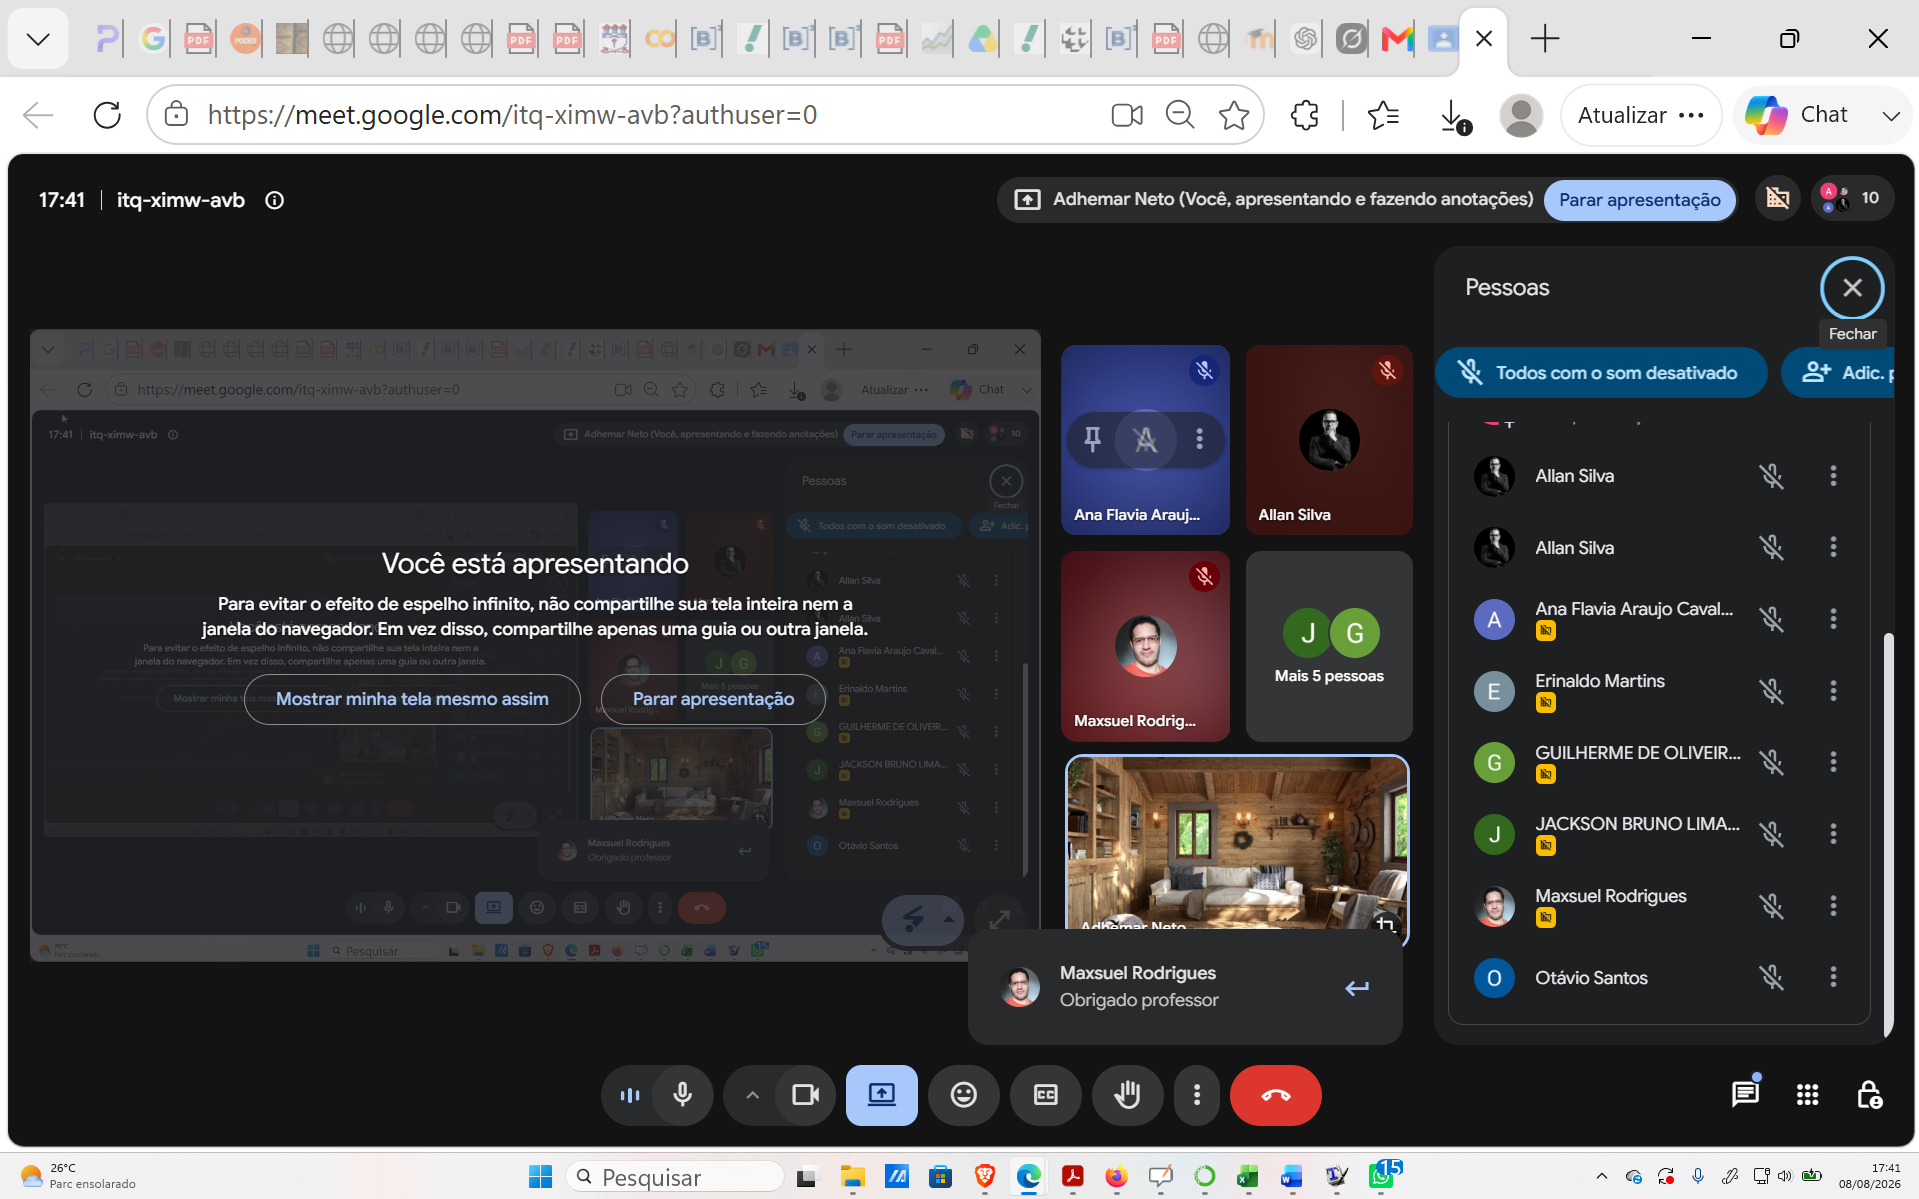
Task: Open the activities grid icon
Action: click(x=1807, y=1095)
